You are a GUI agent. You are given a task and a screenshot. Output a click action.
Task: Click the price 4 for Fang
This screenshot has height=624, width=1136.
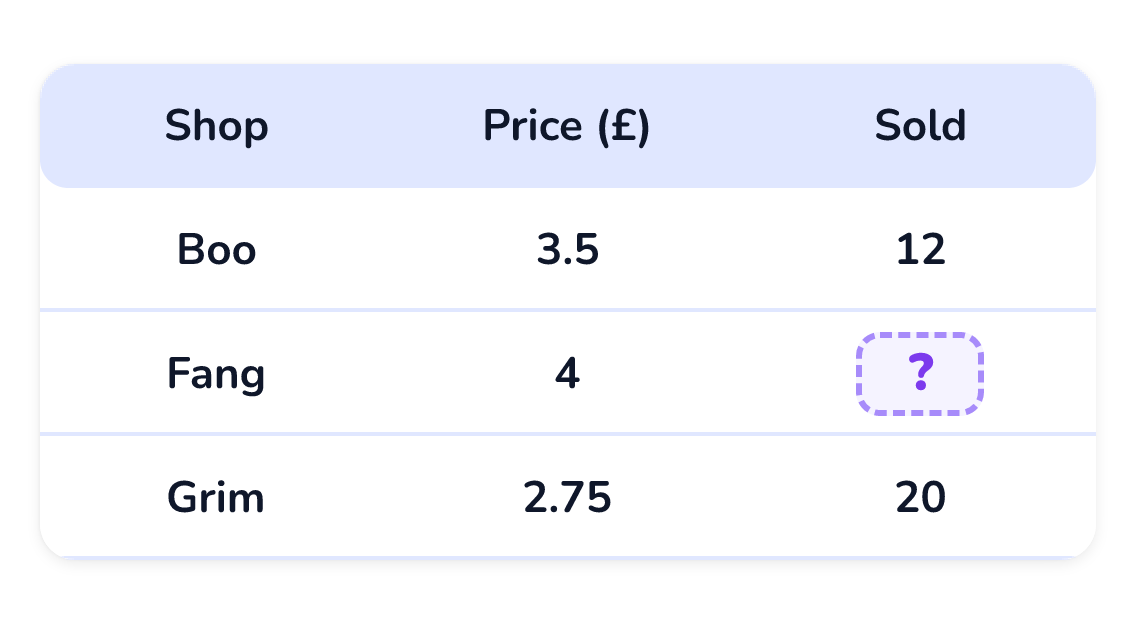tap(567, 374)
